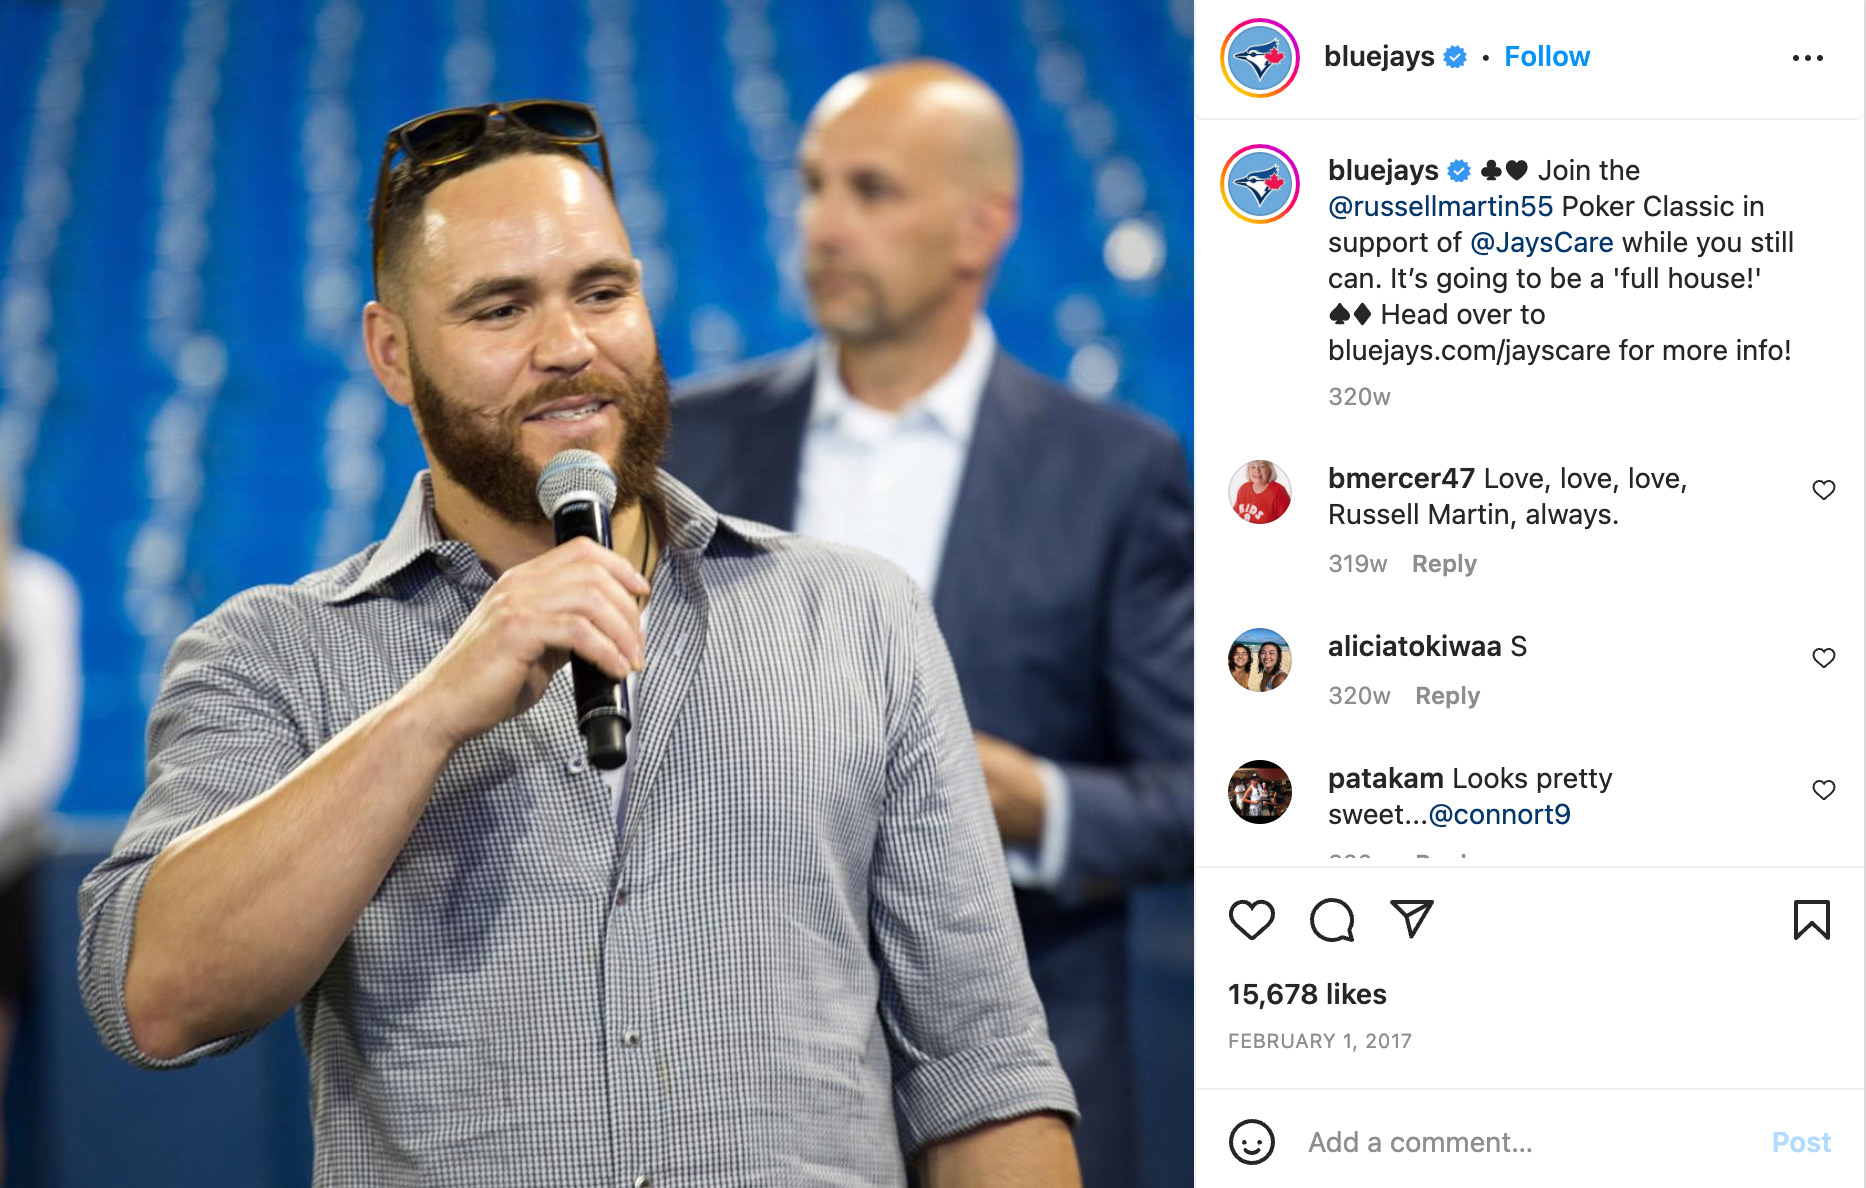The image size is (1866, 1188).
Task: Open patakam's profile avatar
Action: (x=1259, y=791)
